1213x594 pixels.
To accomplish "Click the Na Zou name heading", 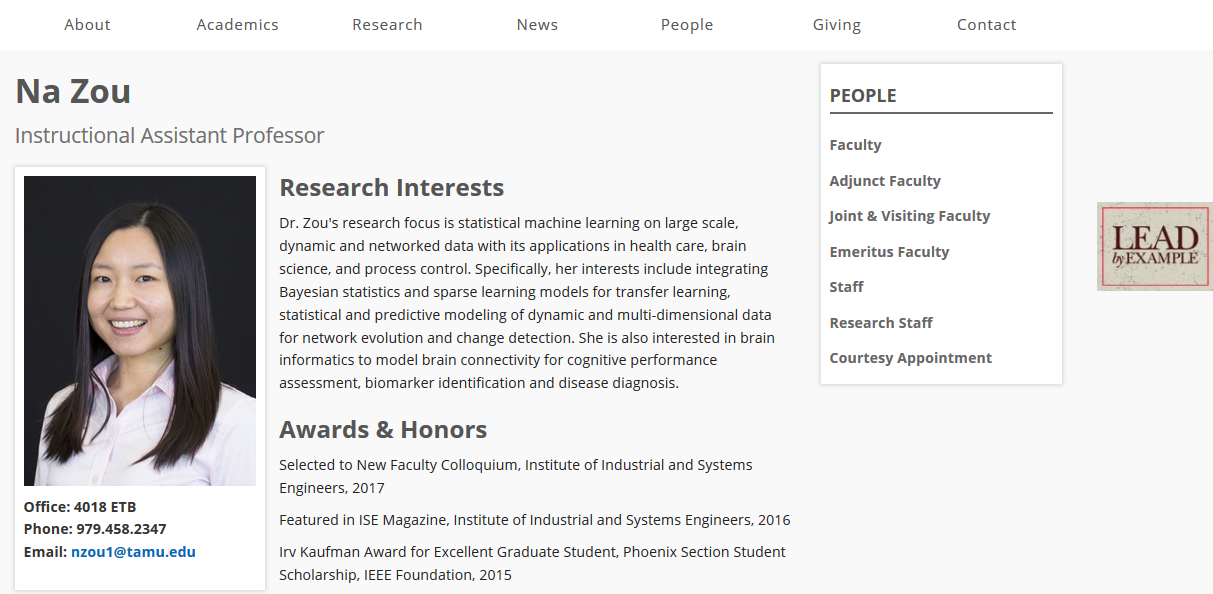I will (x=73, y=92).
